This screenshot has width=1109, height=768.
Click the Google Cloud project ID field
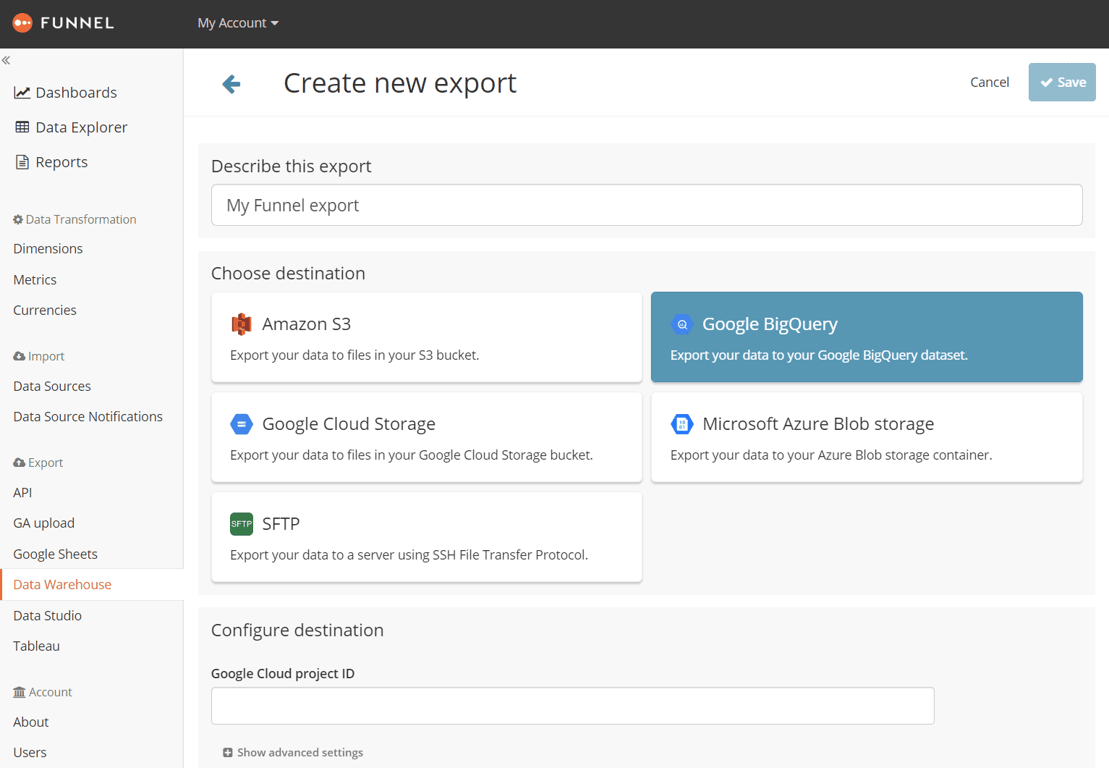point(572,706)
